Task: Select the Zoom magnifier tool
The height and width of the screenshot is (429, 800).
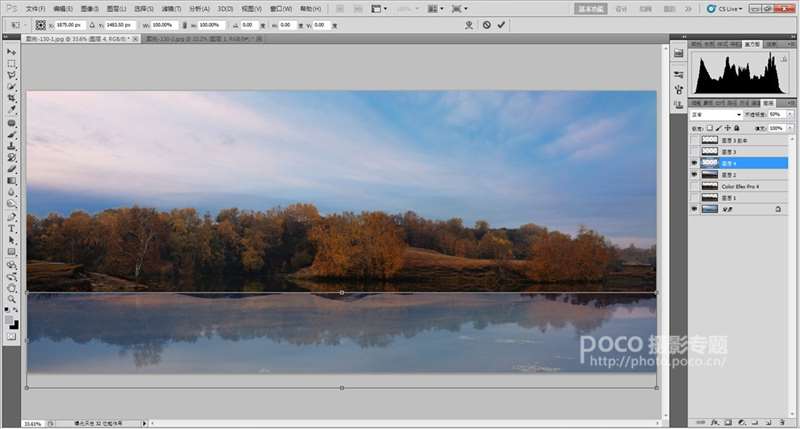Action: [x=12, y=299]
